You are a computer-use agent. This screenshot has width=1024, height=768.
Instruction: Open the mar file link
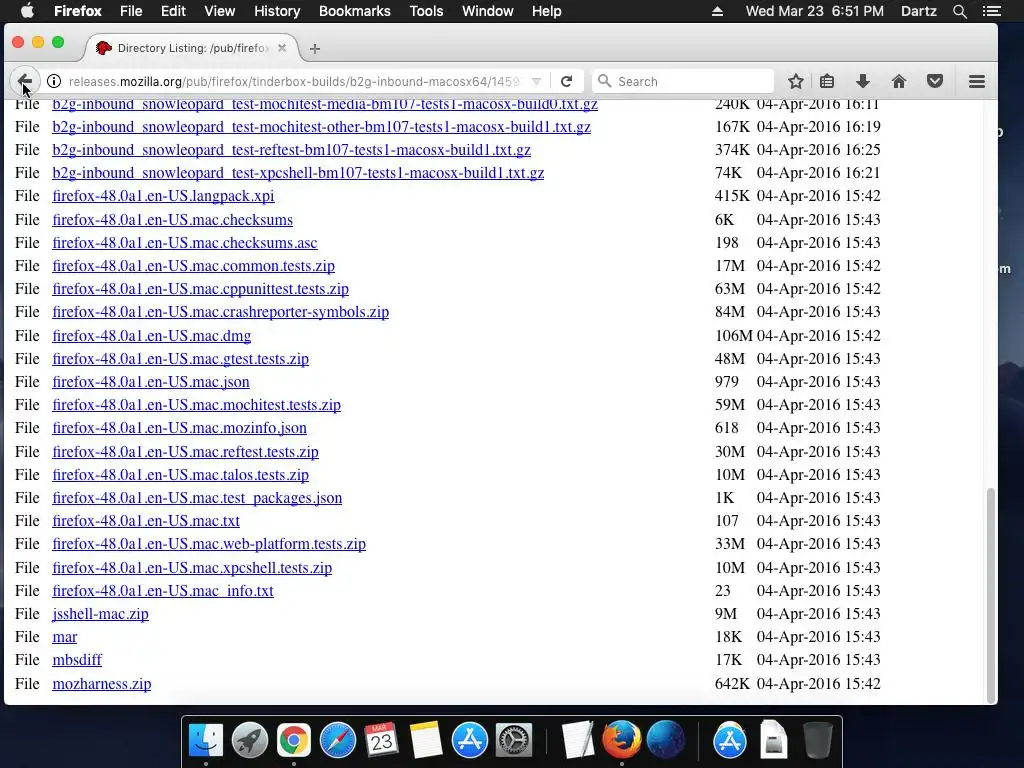pyautogui.click(x=65, y=637)
